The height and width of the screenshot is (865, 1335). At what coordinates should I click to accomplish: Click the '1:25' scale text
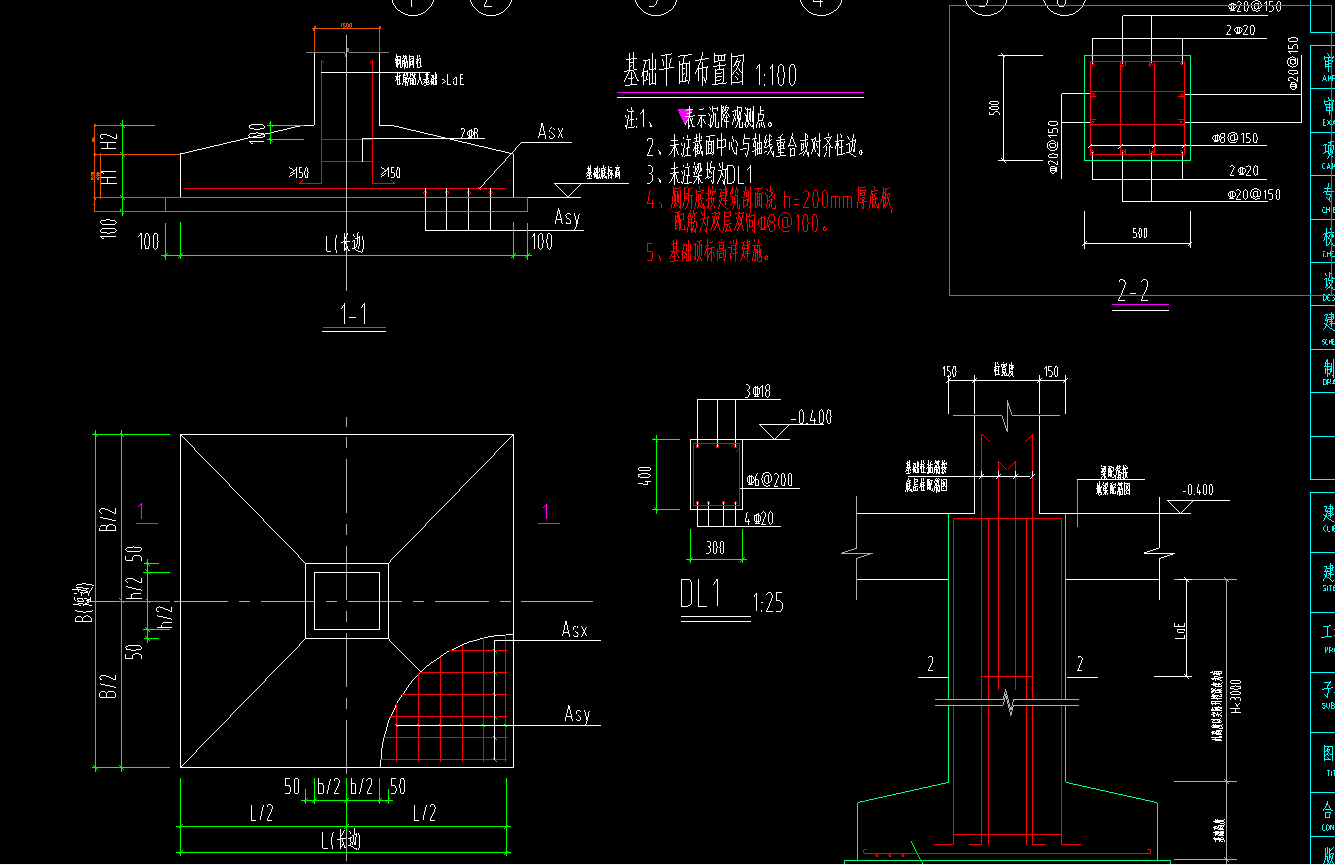coord(768,603)
